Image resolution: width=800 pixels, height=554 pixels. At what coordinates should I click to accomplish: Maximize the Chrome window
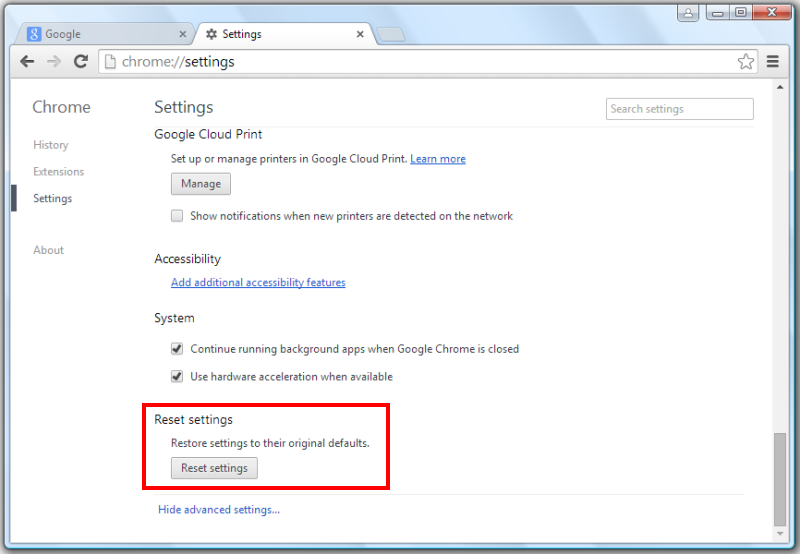click(740, 12)
